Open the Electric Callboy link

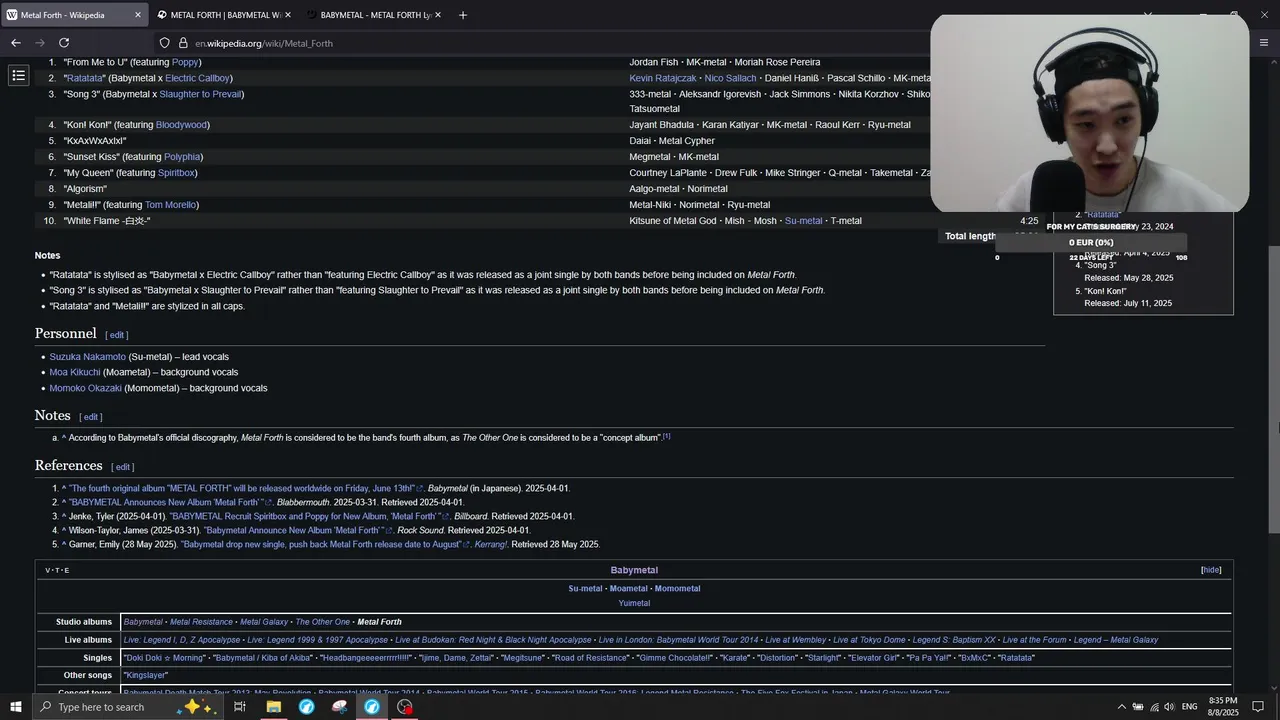click(x=197, y=78)
